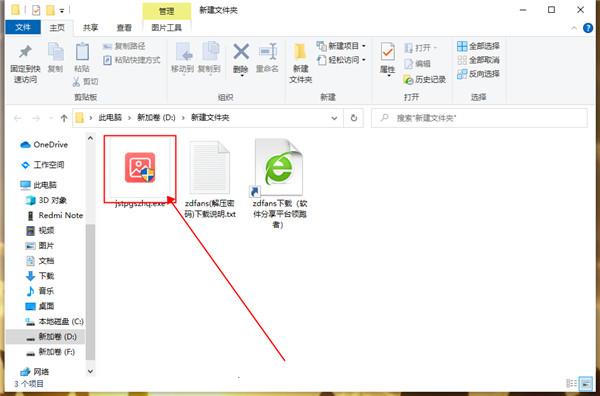Click the search box for 新建文件夹

479,118
